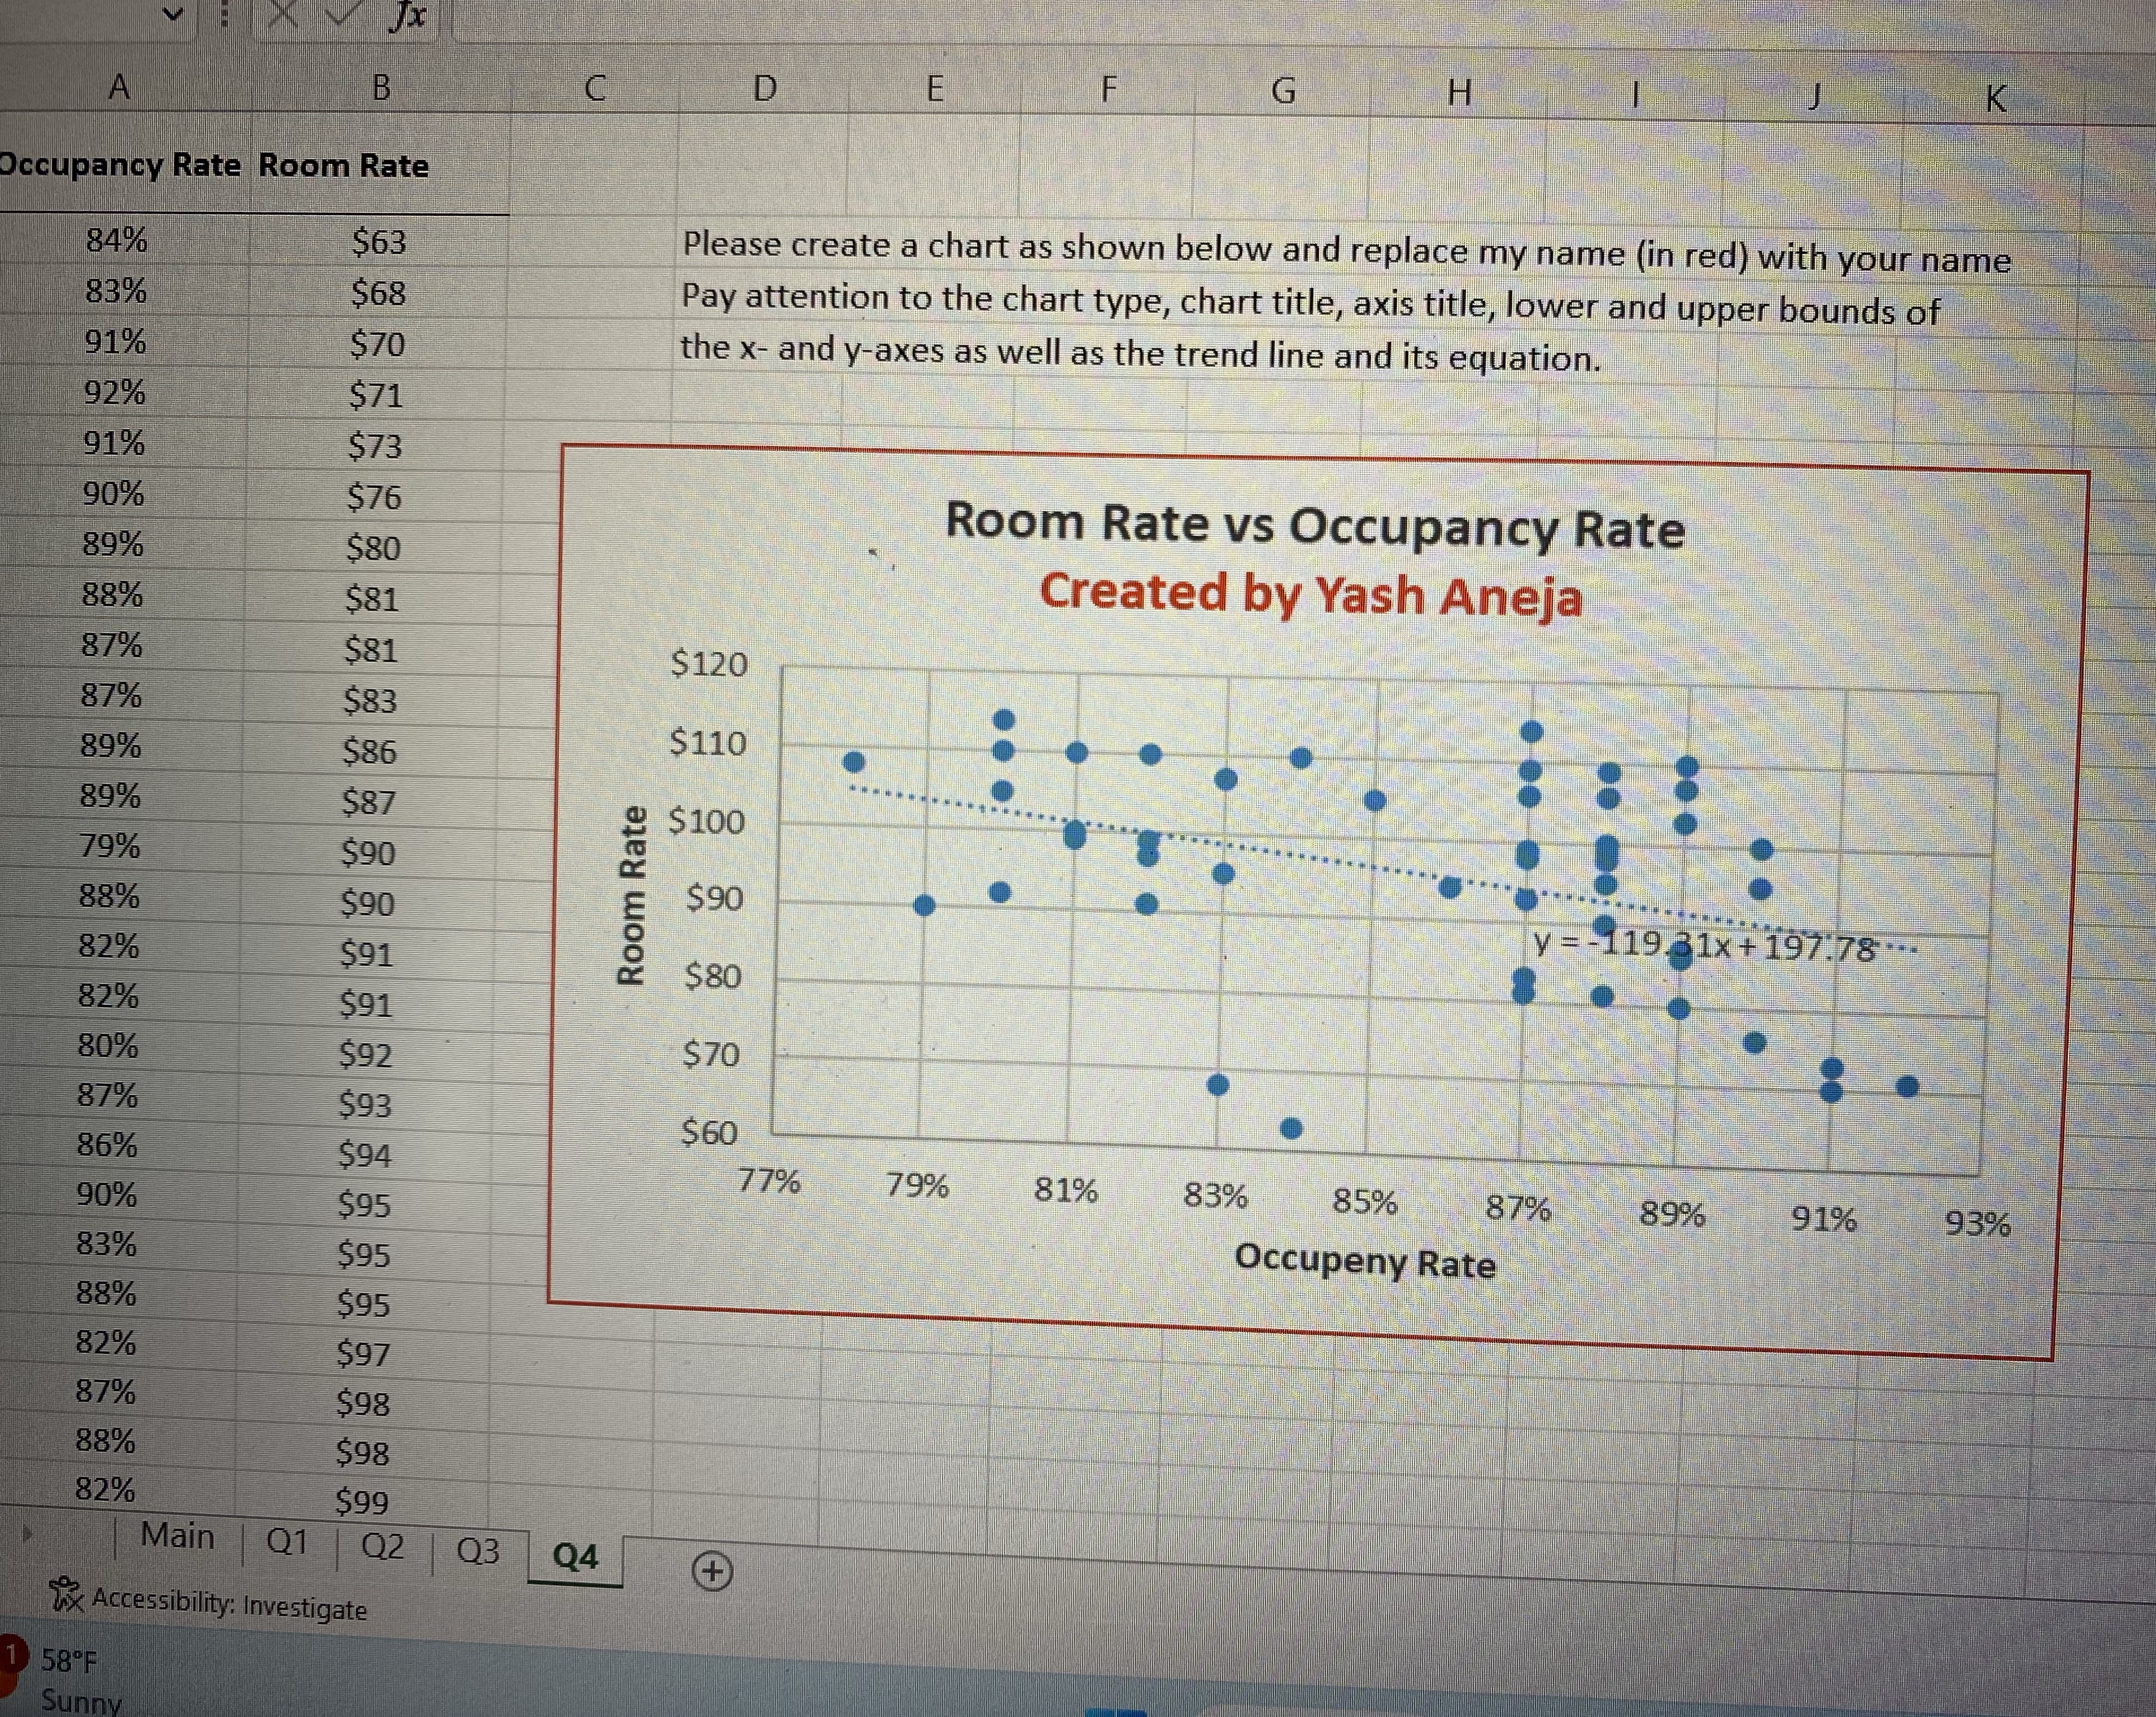Click the insert function fx icon
Screen dimensions: 2156x1717
pyautogui.click(x=406, y=16)
